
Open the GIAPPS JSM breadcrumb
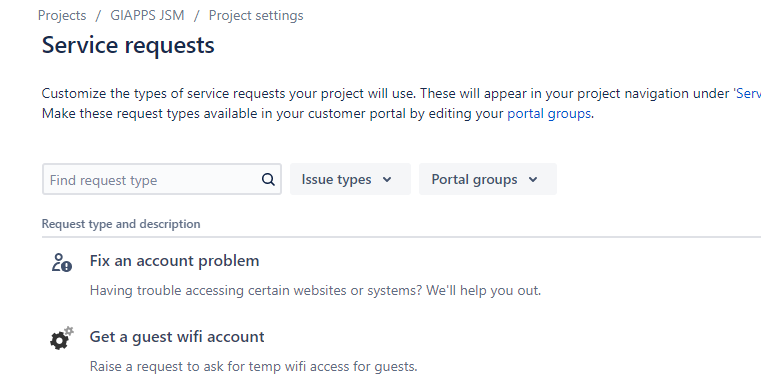pyautogui.click(x=148, y=16)
